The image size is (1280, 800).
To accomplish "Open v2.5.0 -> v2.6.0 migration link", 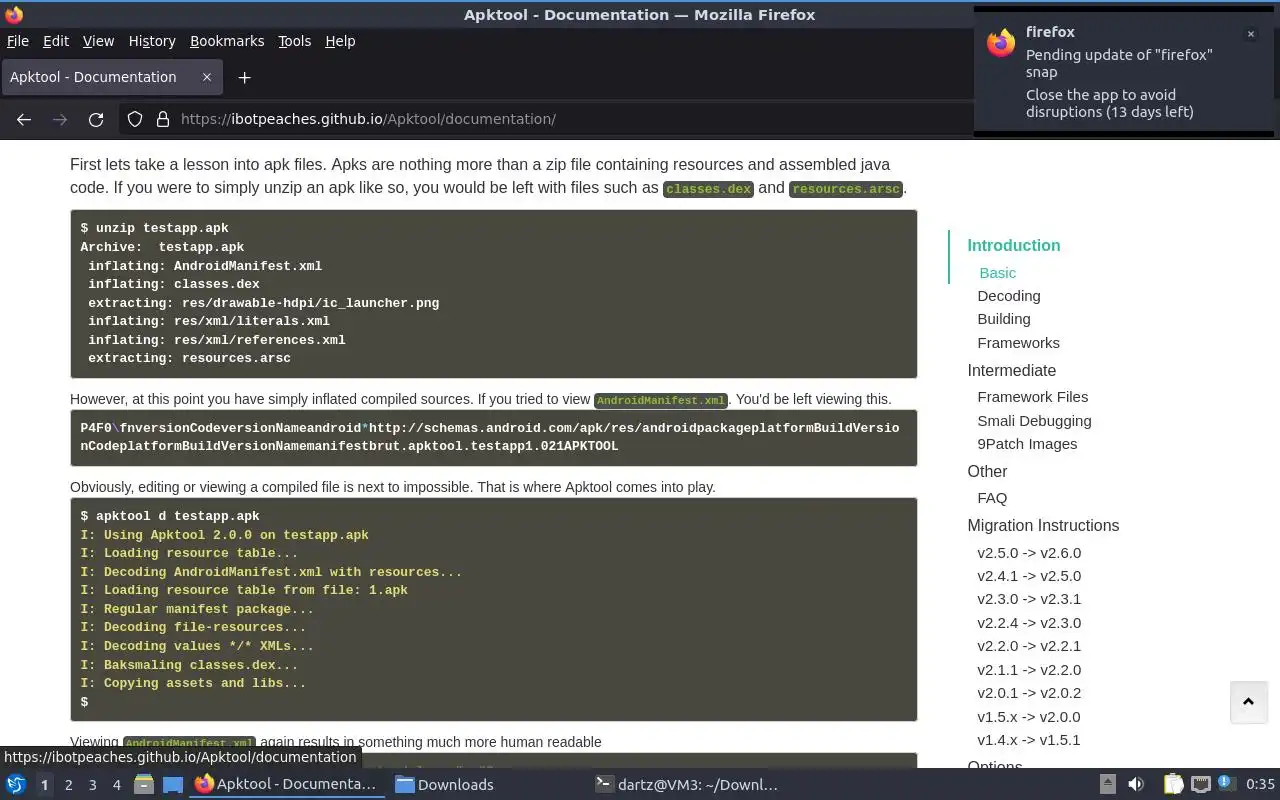I will point(1029,553).
